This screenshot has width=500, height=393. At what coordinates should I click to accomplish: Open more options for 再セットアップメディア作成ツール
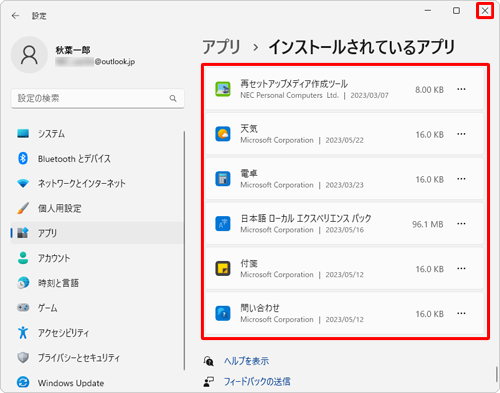pos(461,89)
